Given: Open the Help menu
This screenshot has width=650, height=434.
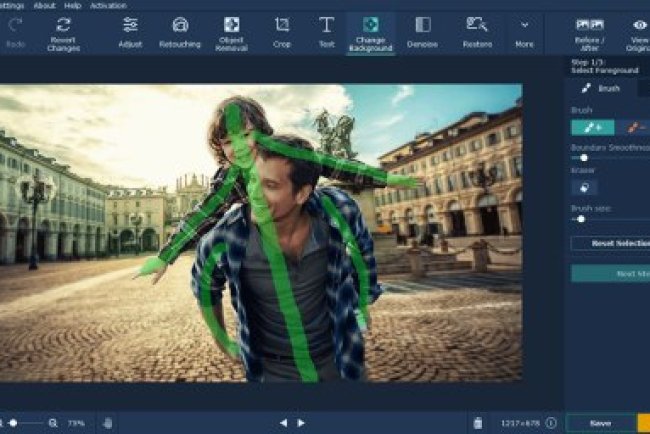Looking at the screenshot, I should pyautogui.click(x=73, y=5).
